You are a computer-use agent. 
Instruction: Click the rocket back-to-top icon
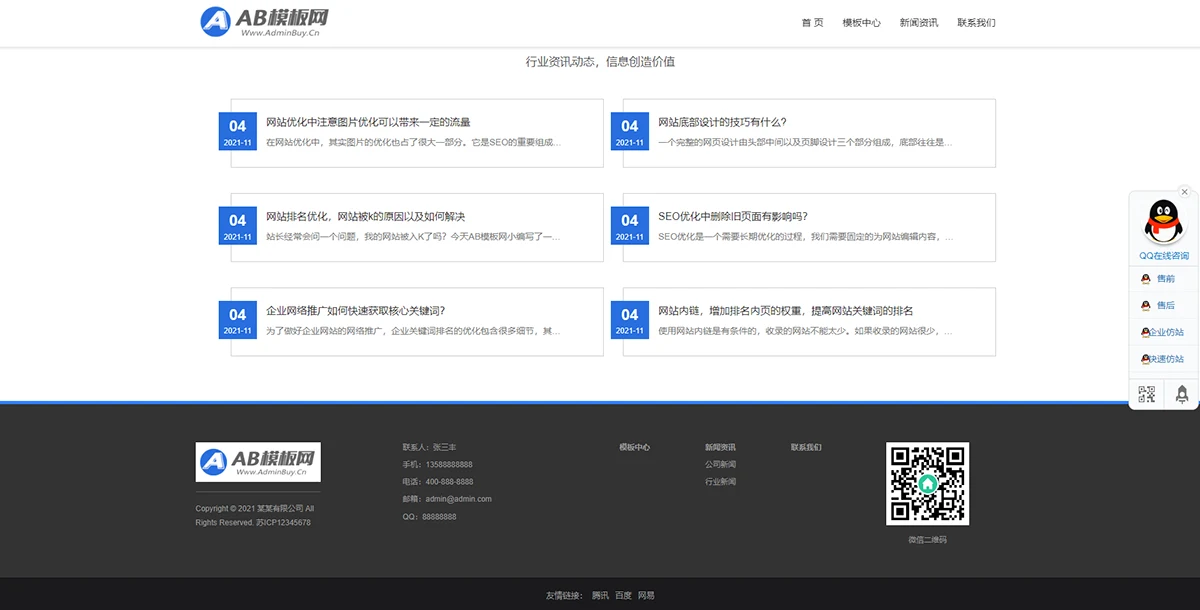[1181, 394]
